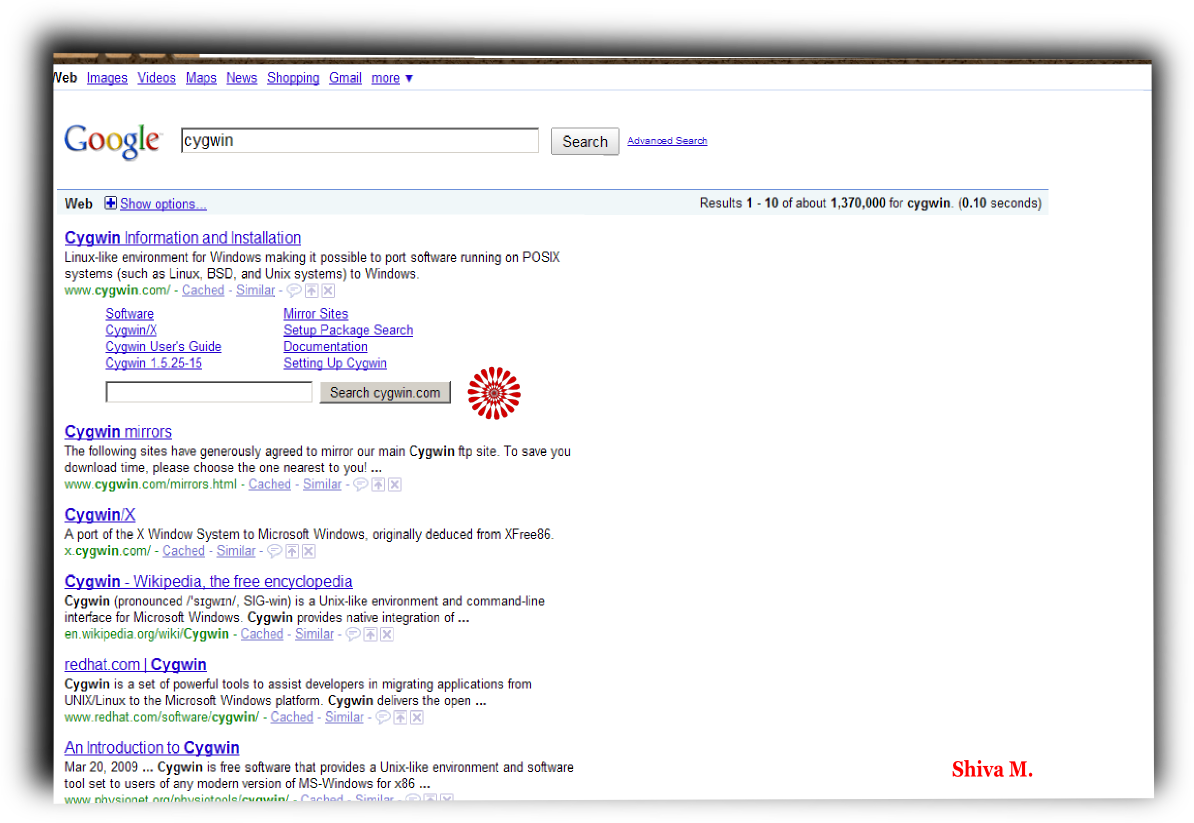The image size is (1194, 823).
Task: Promote the www.cygwin.com result
Action: pyautogui.click(x=311, y=290)
